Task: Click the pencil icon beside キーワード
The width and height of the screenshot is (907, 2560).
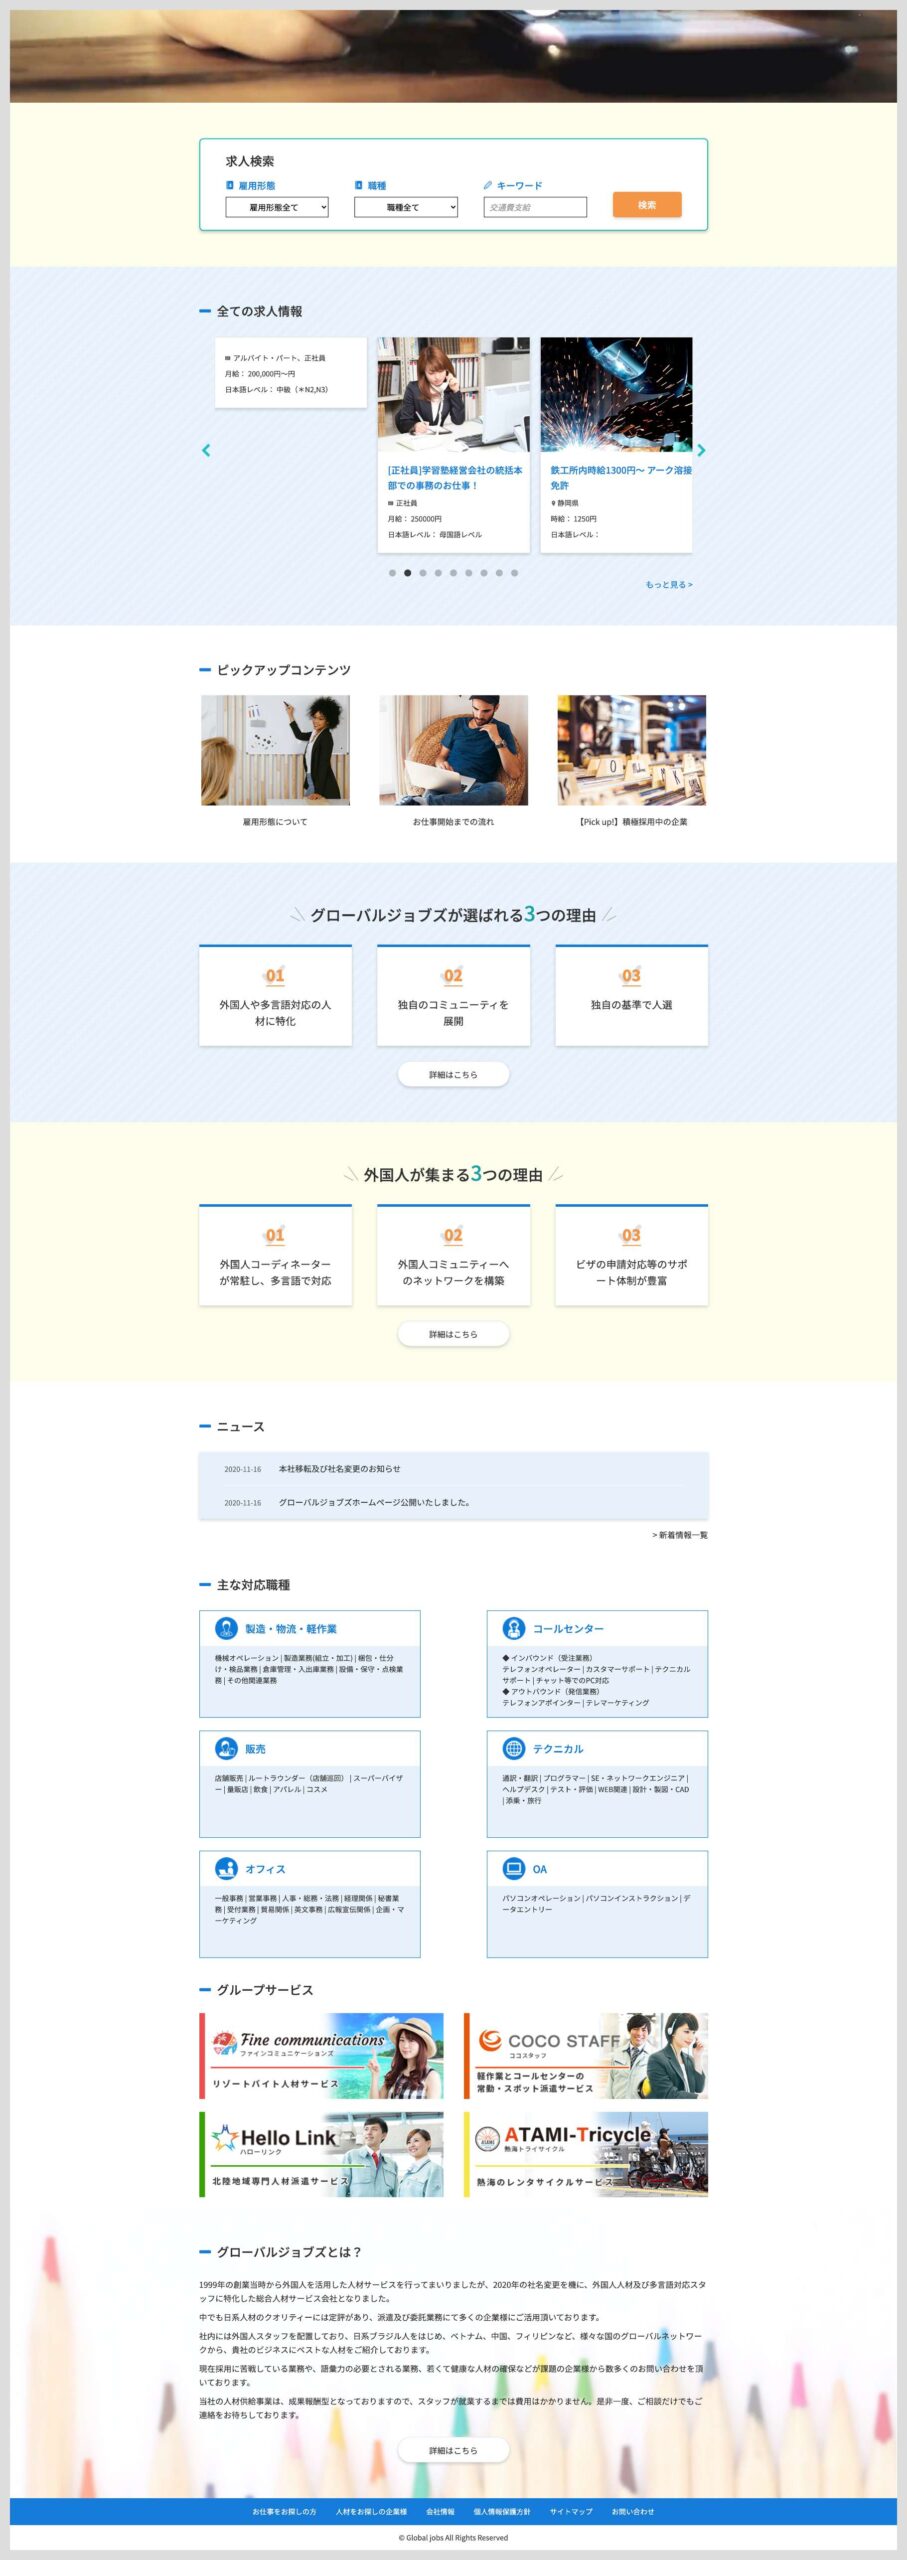Action: 488,185
